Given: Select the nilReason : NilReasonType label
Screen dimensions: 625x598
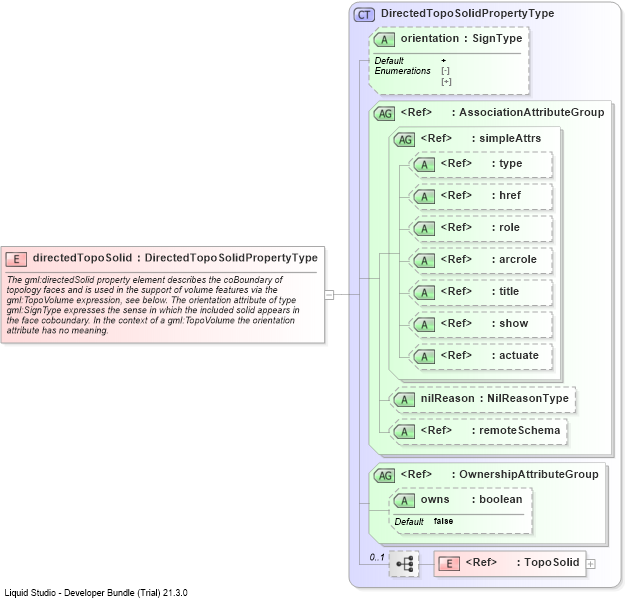Looking at the screenshot, I should point(495,398).
